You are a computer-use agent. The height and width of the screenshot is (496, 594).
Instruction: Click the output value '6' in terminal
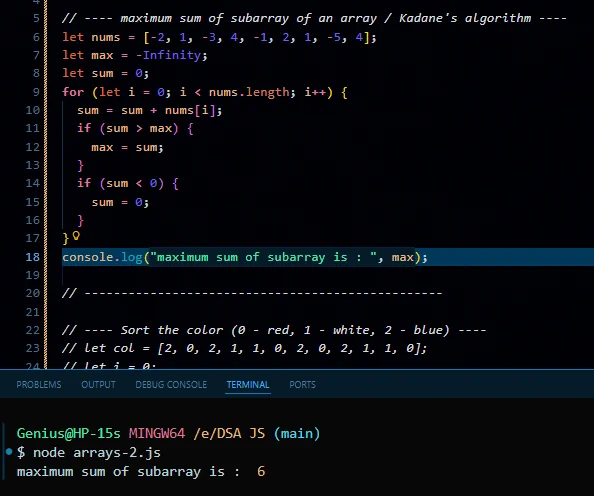pos(261,471)
